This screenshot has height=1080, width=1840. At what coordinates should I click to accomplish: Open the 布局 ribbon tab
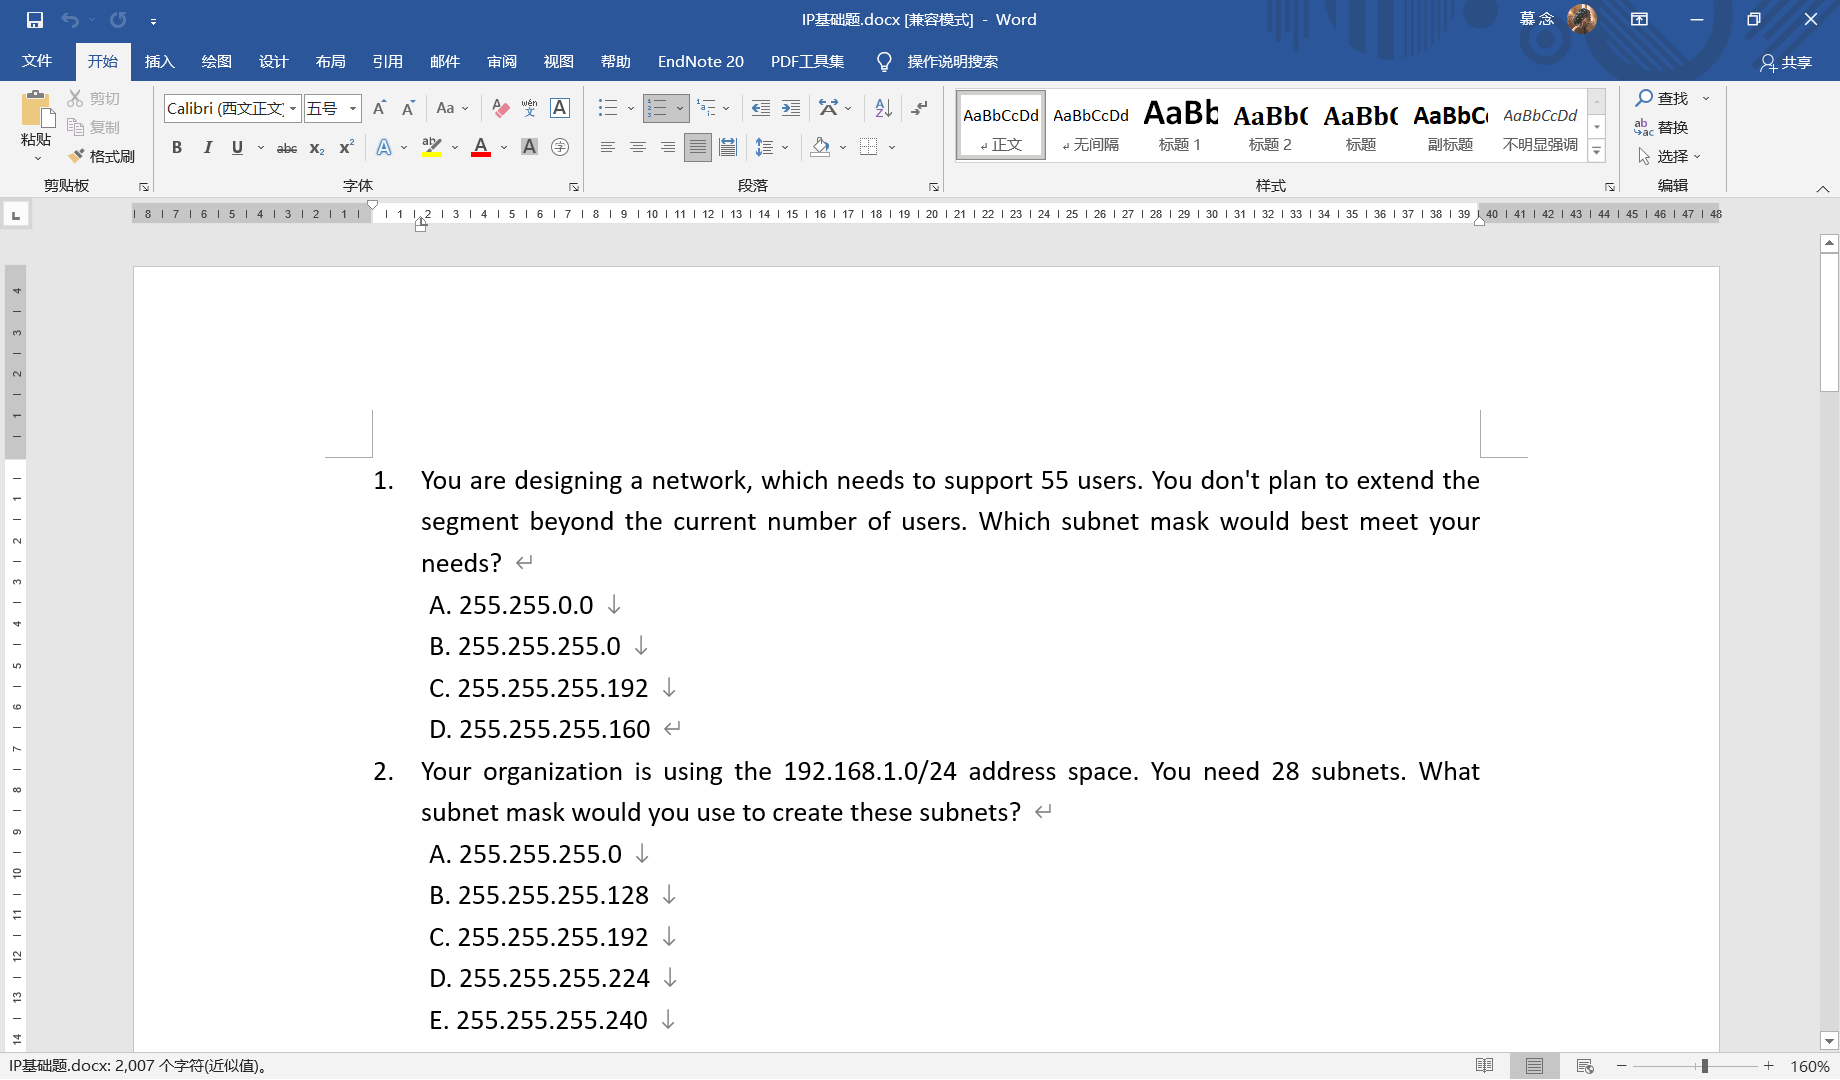tap(331, 62)
